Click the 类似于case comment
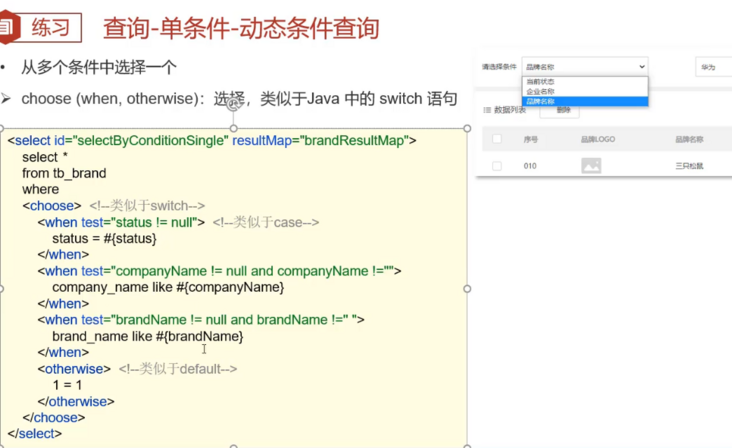The width and height of the screenshot is (732, 448). click(x=266, y=222)
